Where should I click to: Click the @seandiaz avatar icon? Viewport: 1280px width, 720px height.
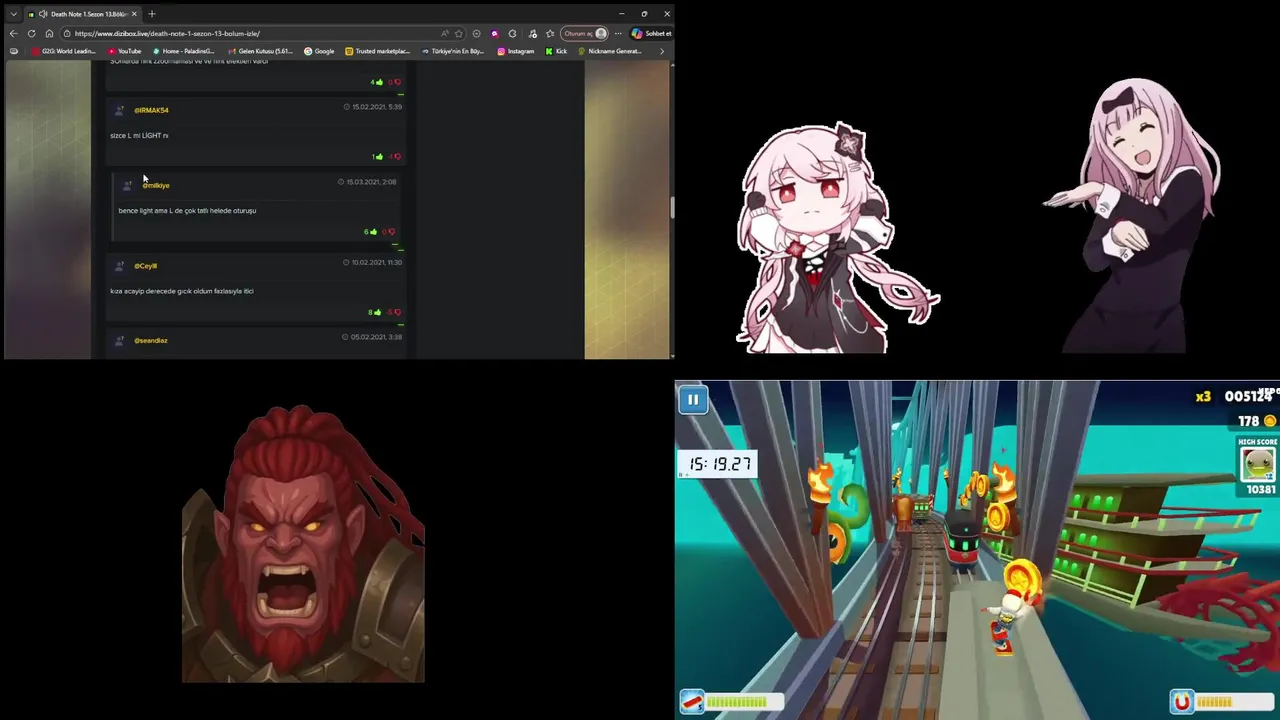[x=119, y=340]
